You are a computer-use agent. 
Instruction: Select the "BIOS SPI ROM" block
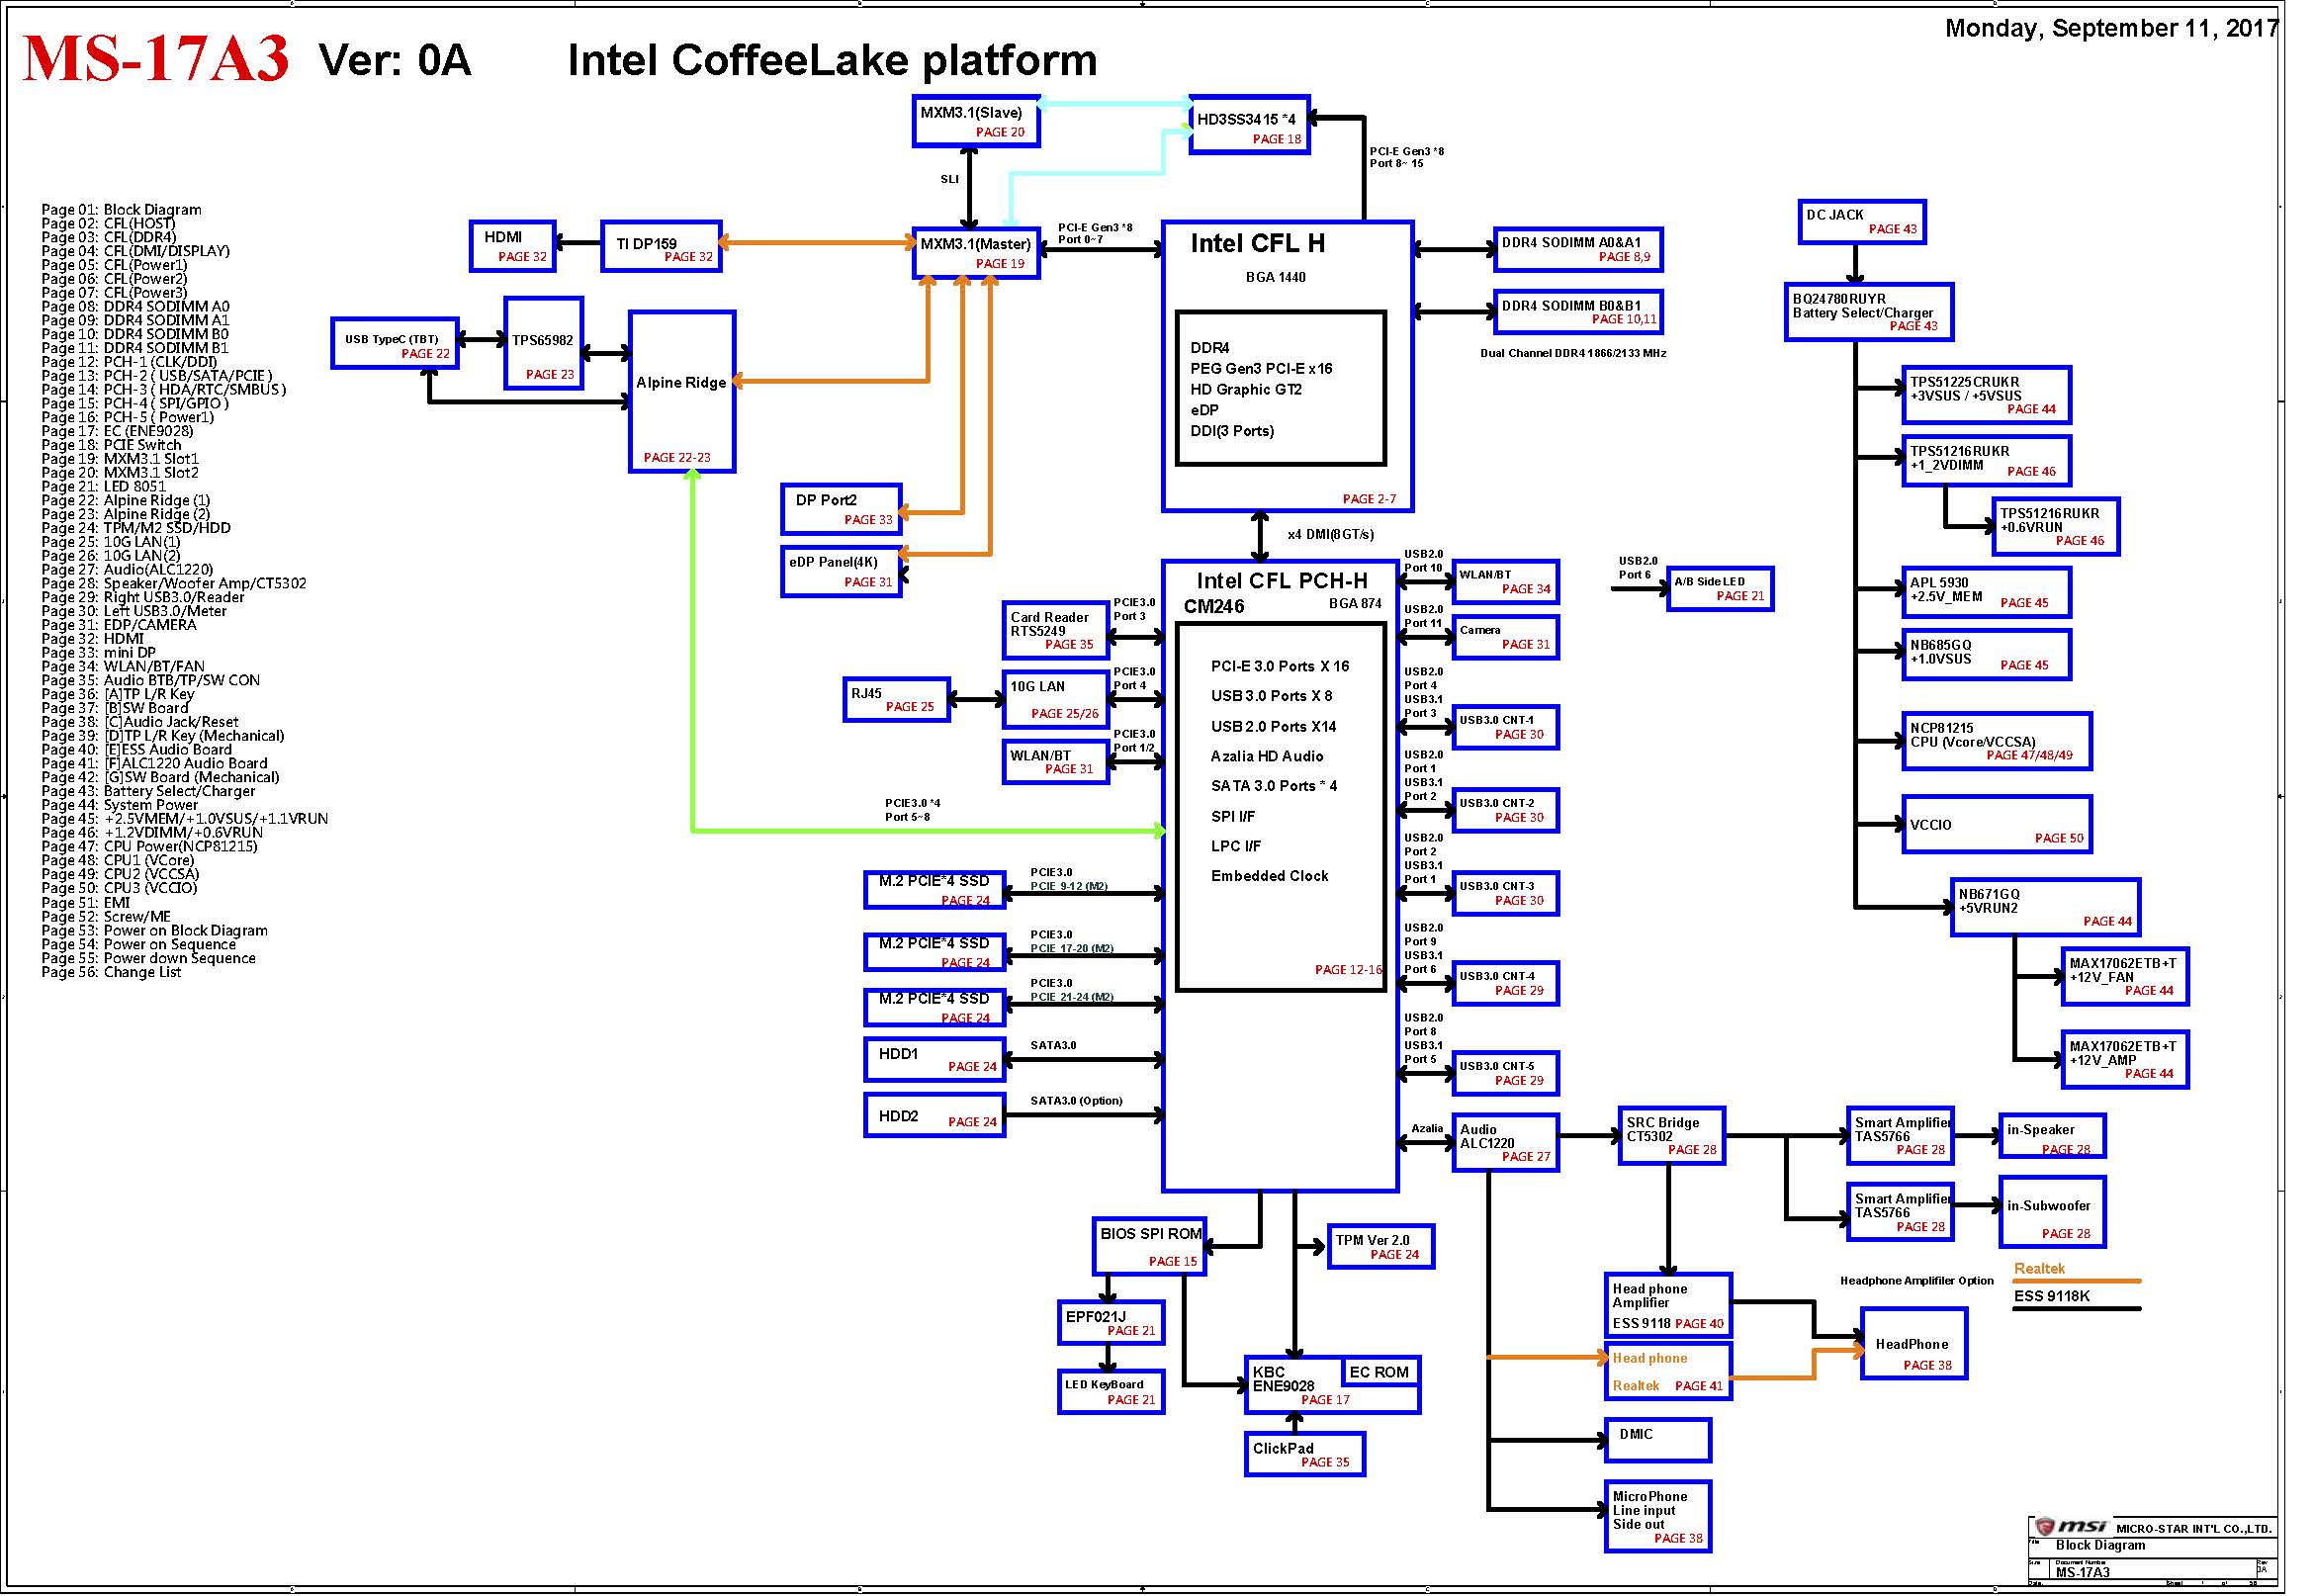tap(1150, 1246)
